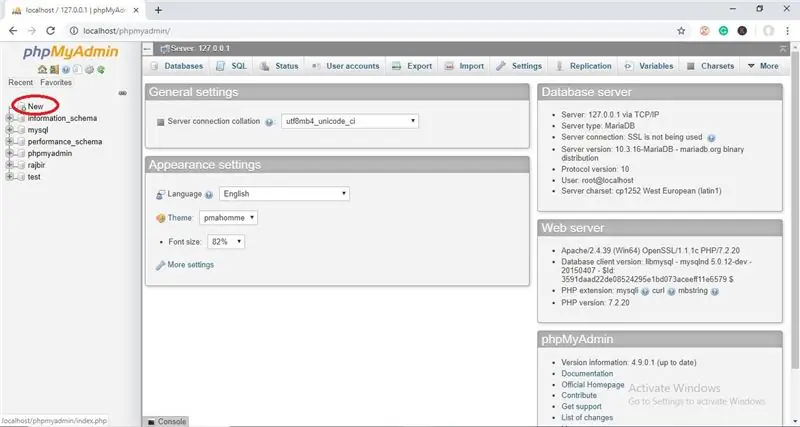
Task: Click the help icon next to mysqli extension
Action: [x=645, y=291]
